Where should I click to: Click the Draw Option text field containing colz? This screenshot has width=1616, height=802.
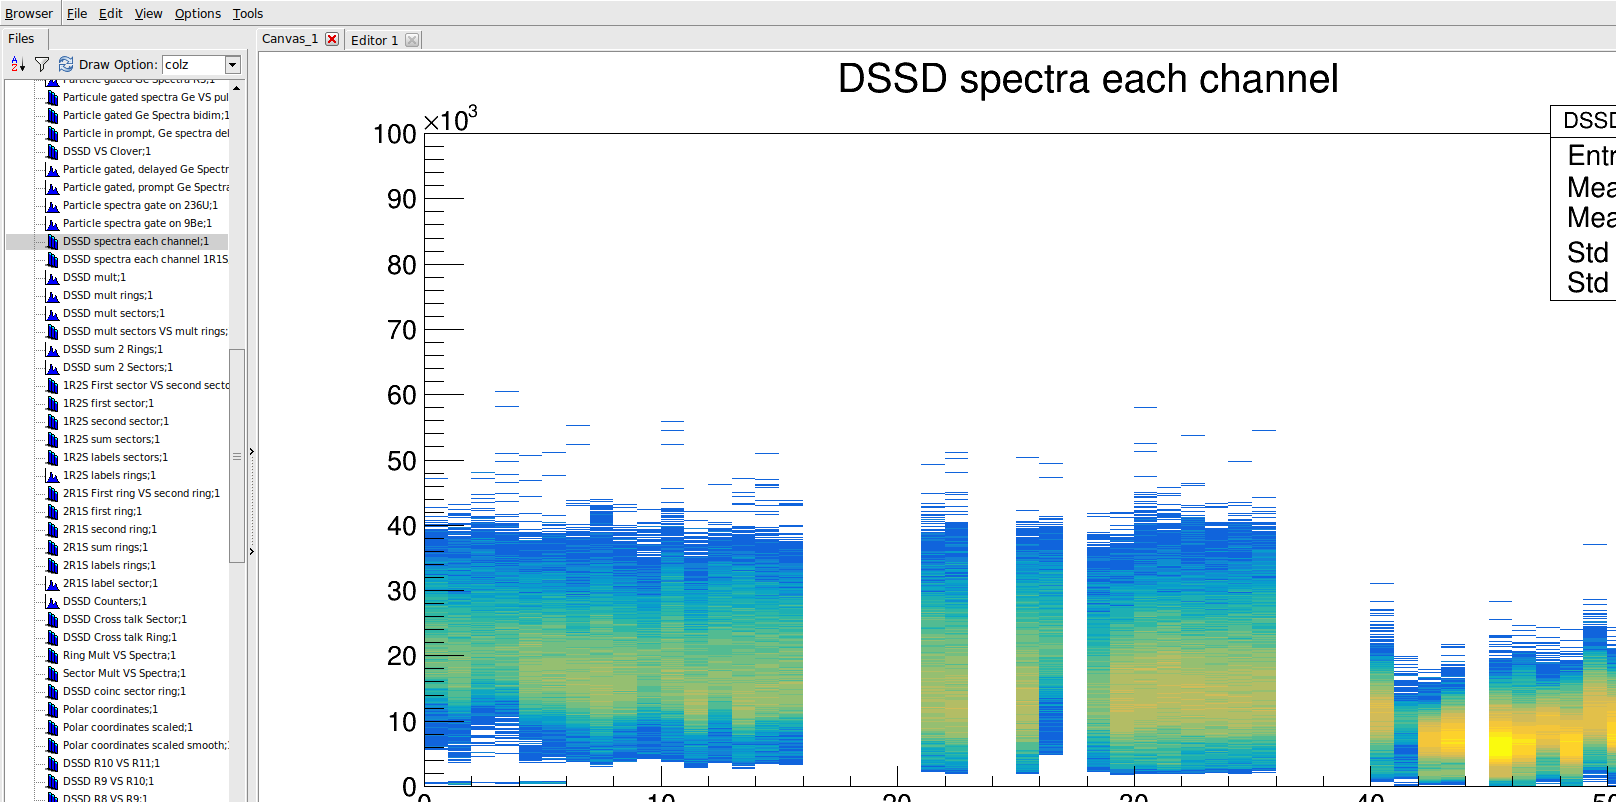(x=192, y=65)
